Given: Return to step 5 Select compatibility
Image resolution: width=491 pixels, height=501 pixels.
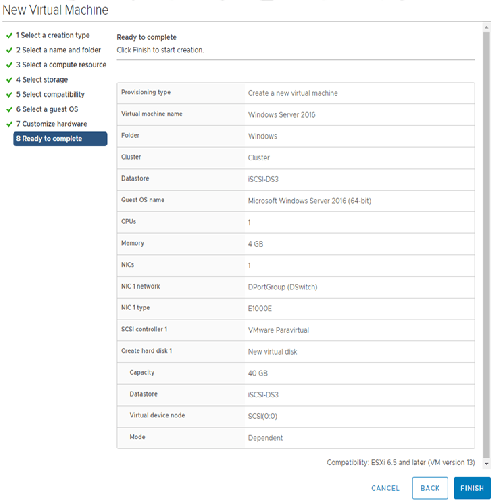Looking at the screenshot, I should pyautogui.click(x=50, y=94).
